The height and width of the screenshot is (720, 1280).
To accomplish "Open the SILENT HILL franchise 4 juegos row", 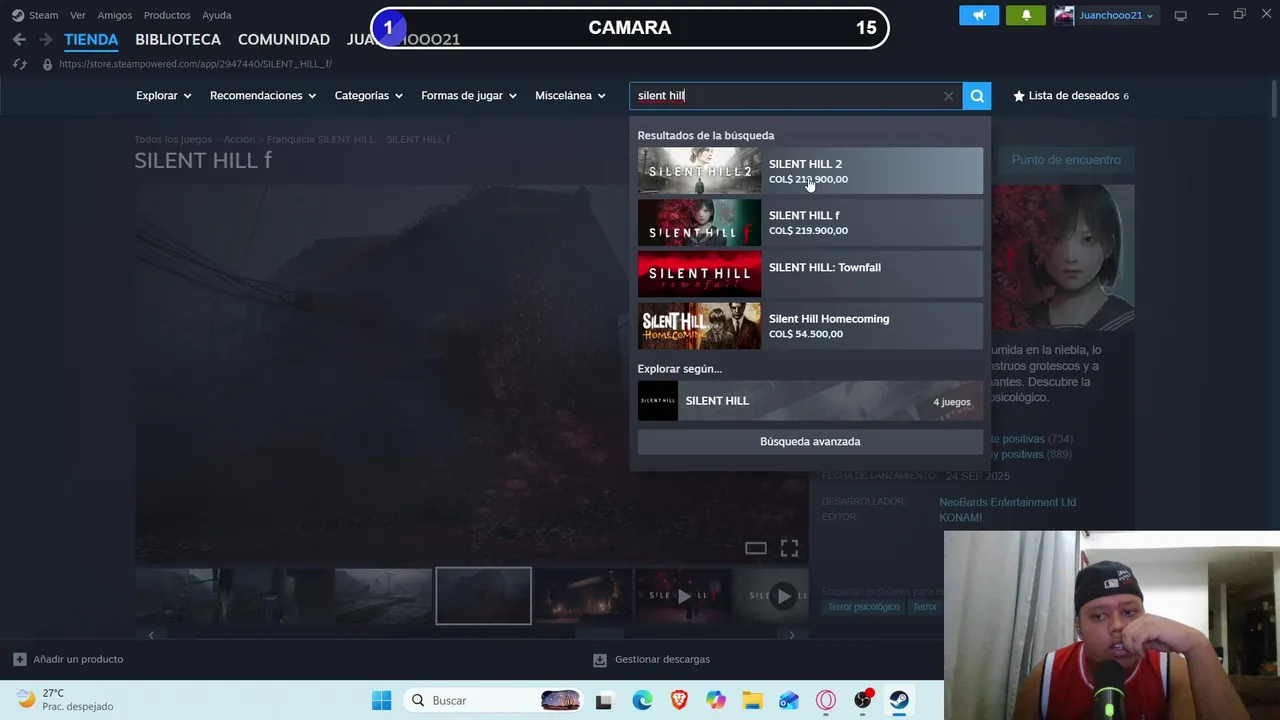I will coord(810,401).
